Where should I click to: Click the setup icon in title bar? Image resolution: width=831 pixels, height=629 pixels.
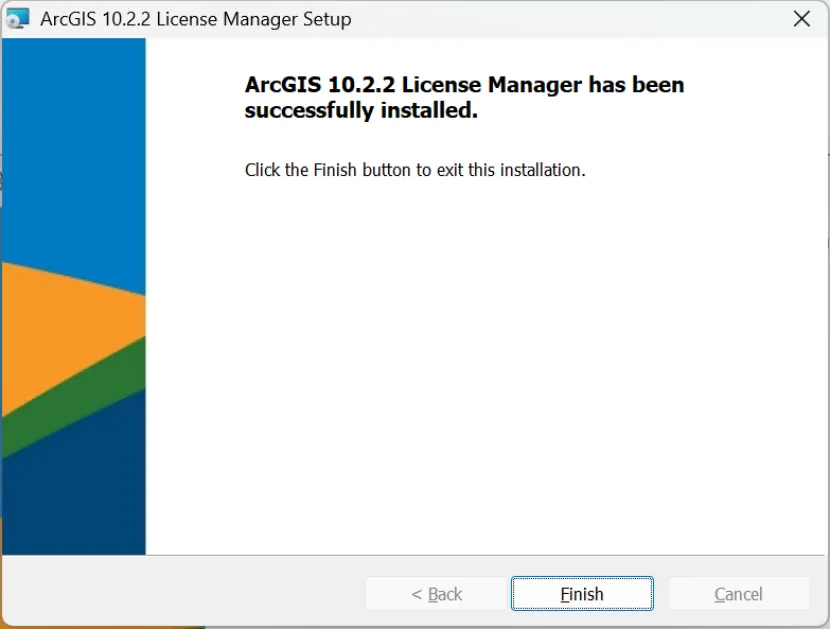17,19
